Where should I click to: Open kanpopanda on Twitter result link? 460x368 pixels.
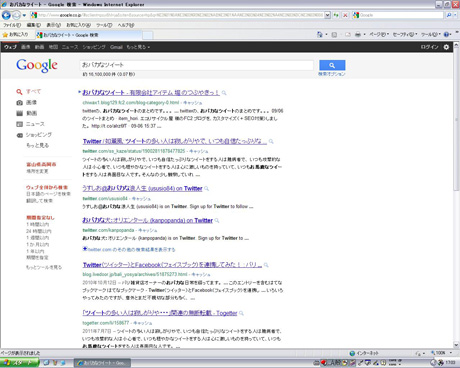[x=148, y=220]
